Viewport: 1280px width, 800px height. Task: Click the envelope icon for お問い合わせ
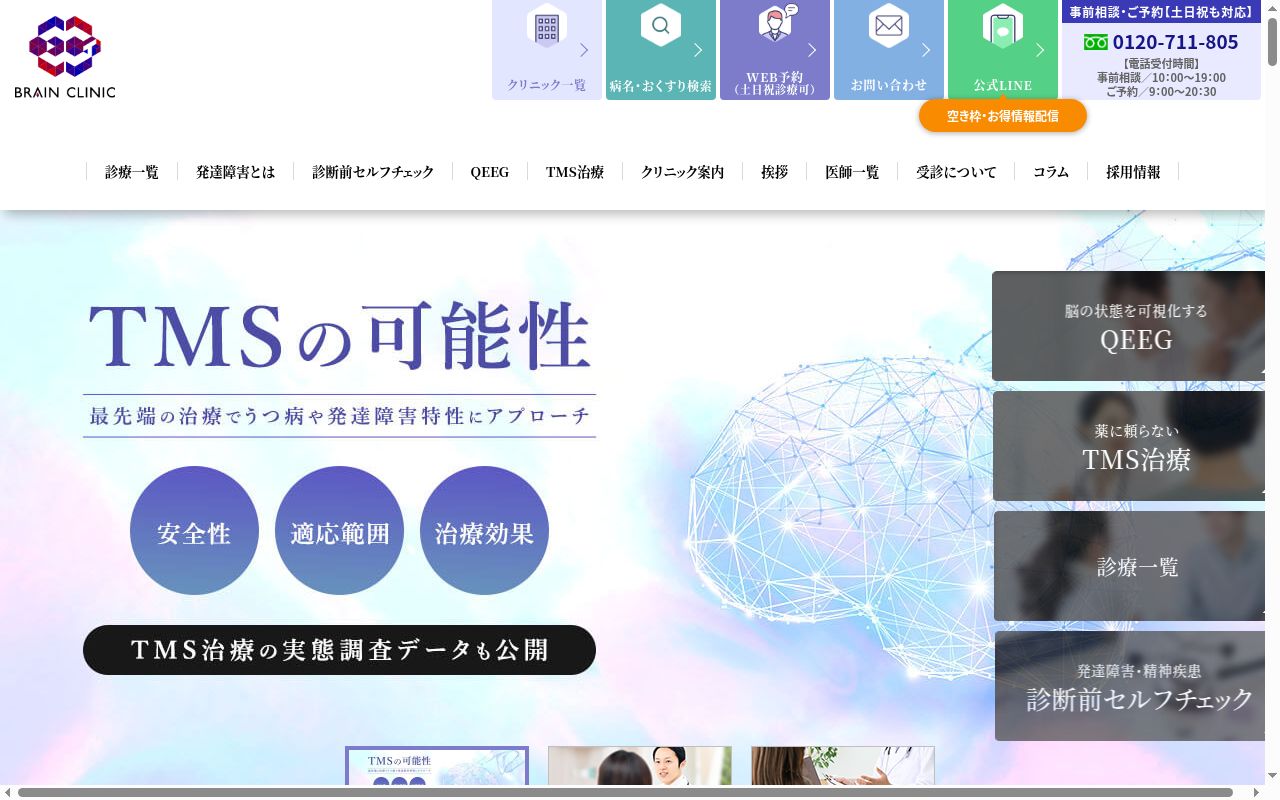click(x=889, y=25)
